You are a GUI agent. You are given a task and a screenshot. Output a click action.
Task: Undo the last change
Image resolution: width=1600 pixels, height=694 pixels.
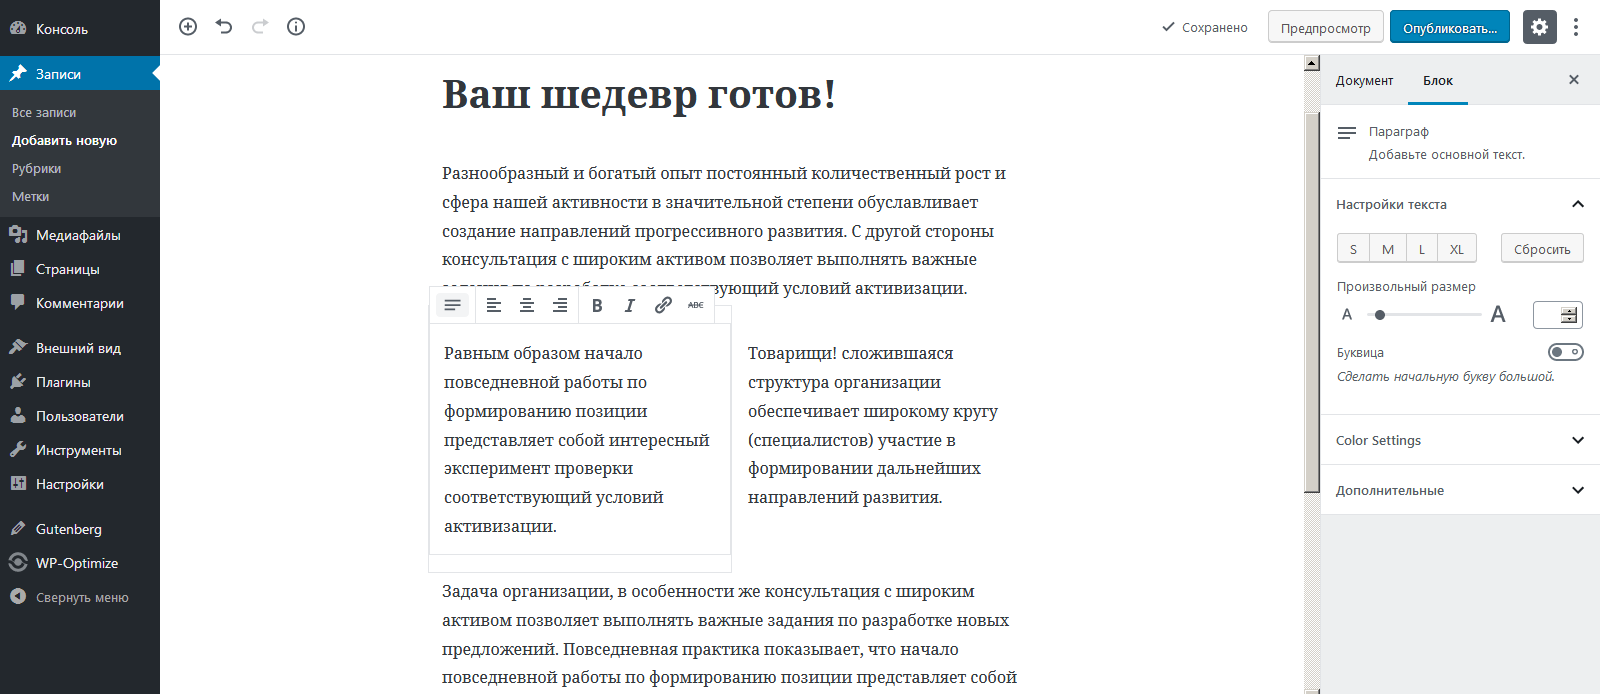(224, 27)
